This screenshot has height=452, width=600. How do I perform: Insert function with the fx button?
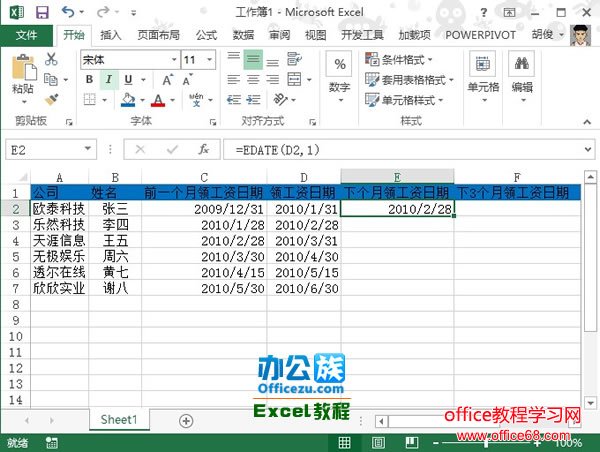[204, 149]
